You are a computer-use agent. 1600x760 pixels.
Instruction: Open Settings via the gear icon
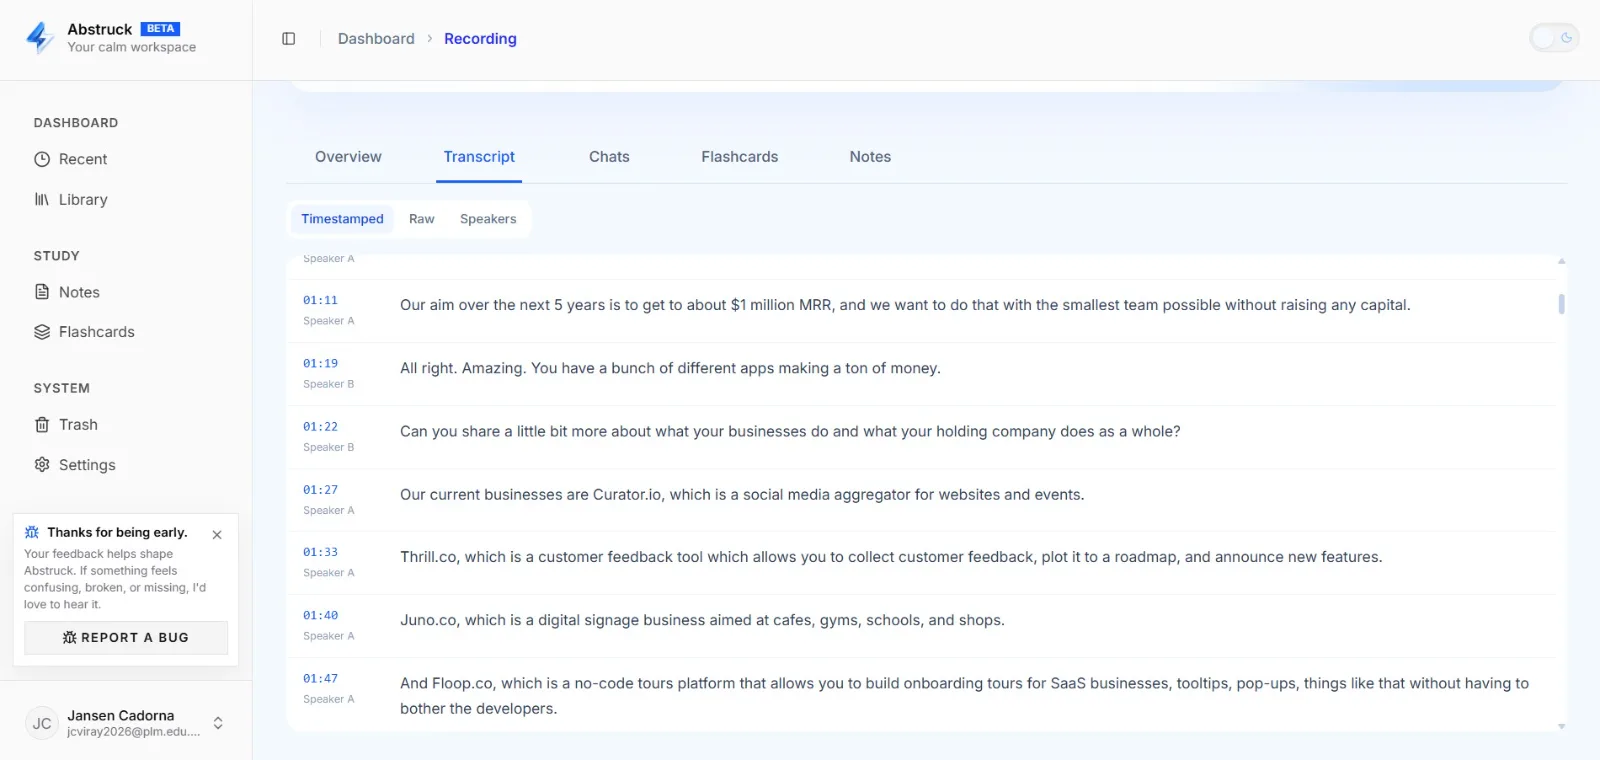42,465
